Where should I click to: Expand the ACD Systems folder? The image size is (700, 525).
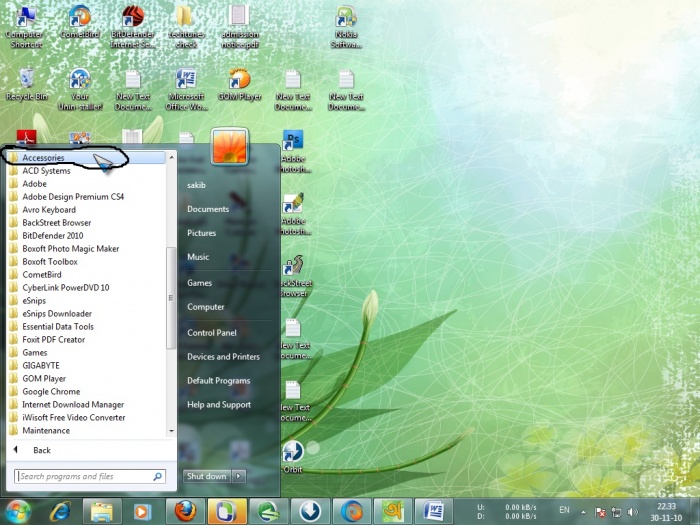[x=87, y=171]
